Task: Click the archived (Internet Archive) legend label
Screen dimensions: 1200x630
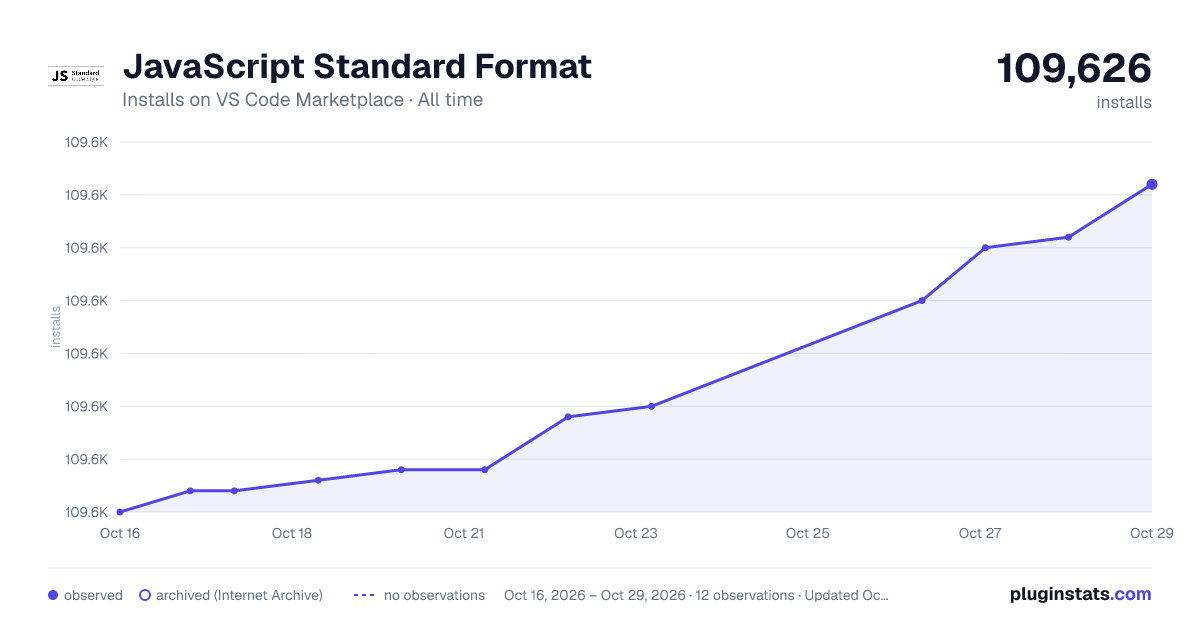Action: point(239,595)
